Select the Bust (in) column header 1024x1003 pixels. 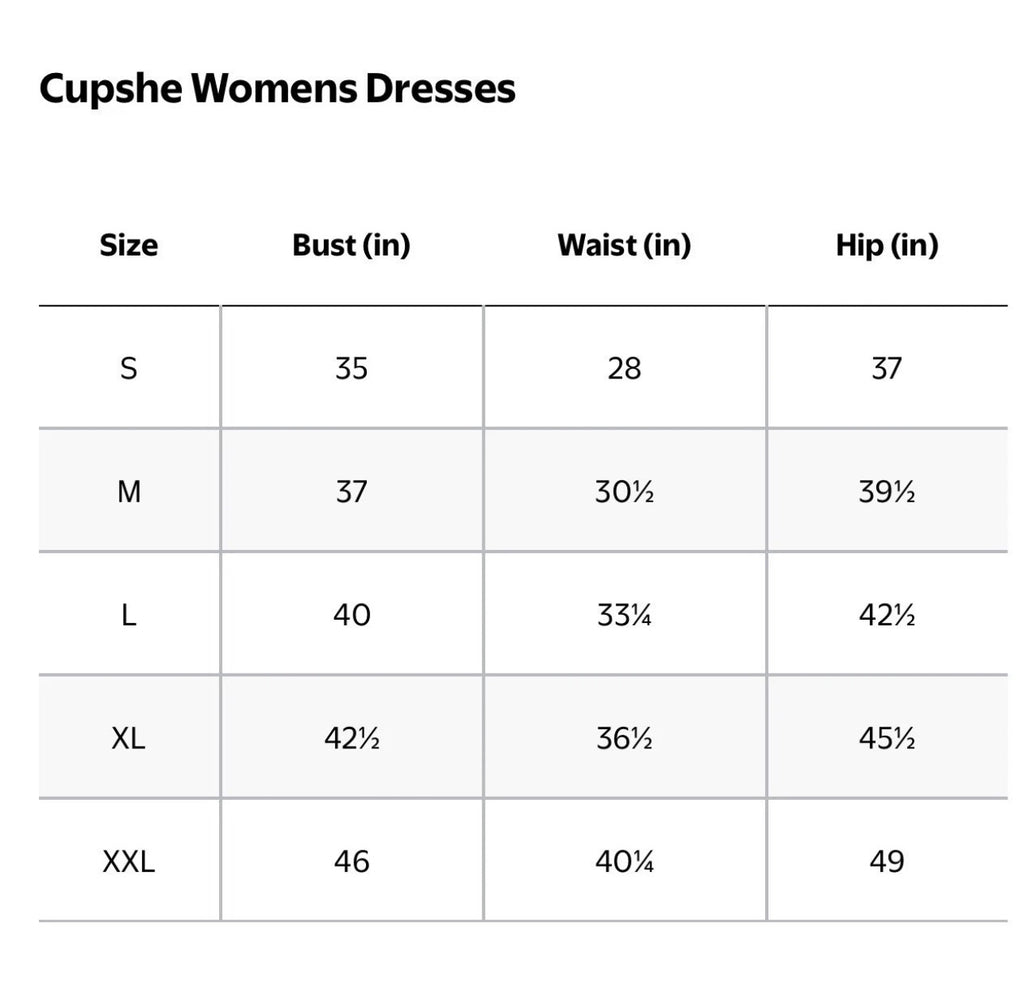point(351,245)
